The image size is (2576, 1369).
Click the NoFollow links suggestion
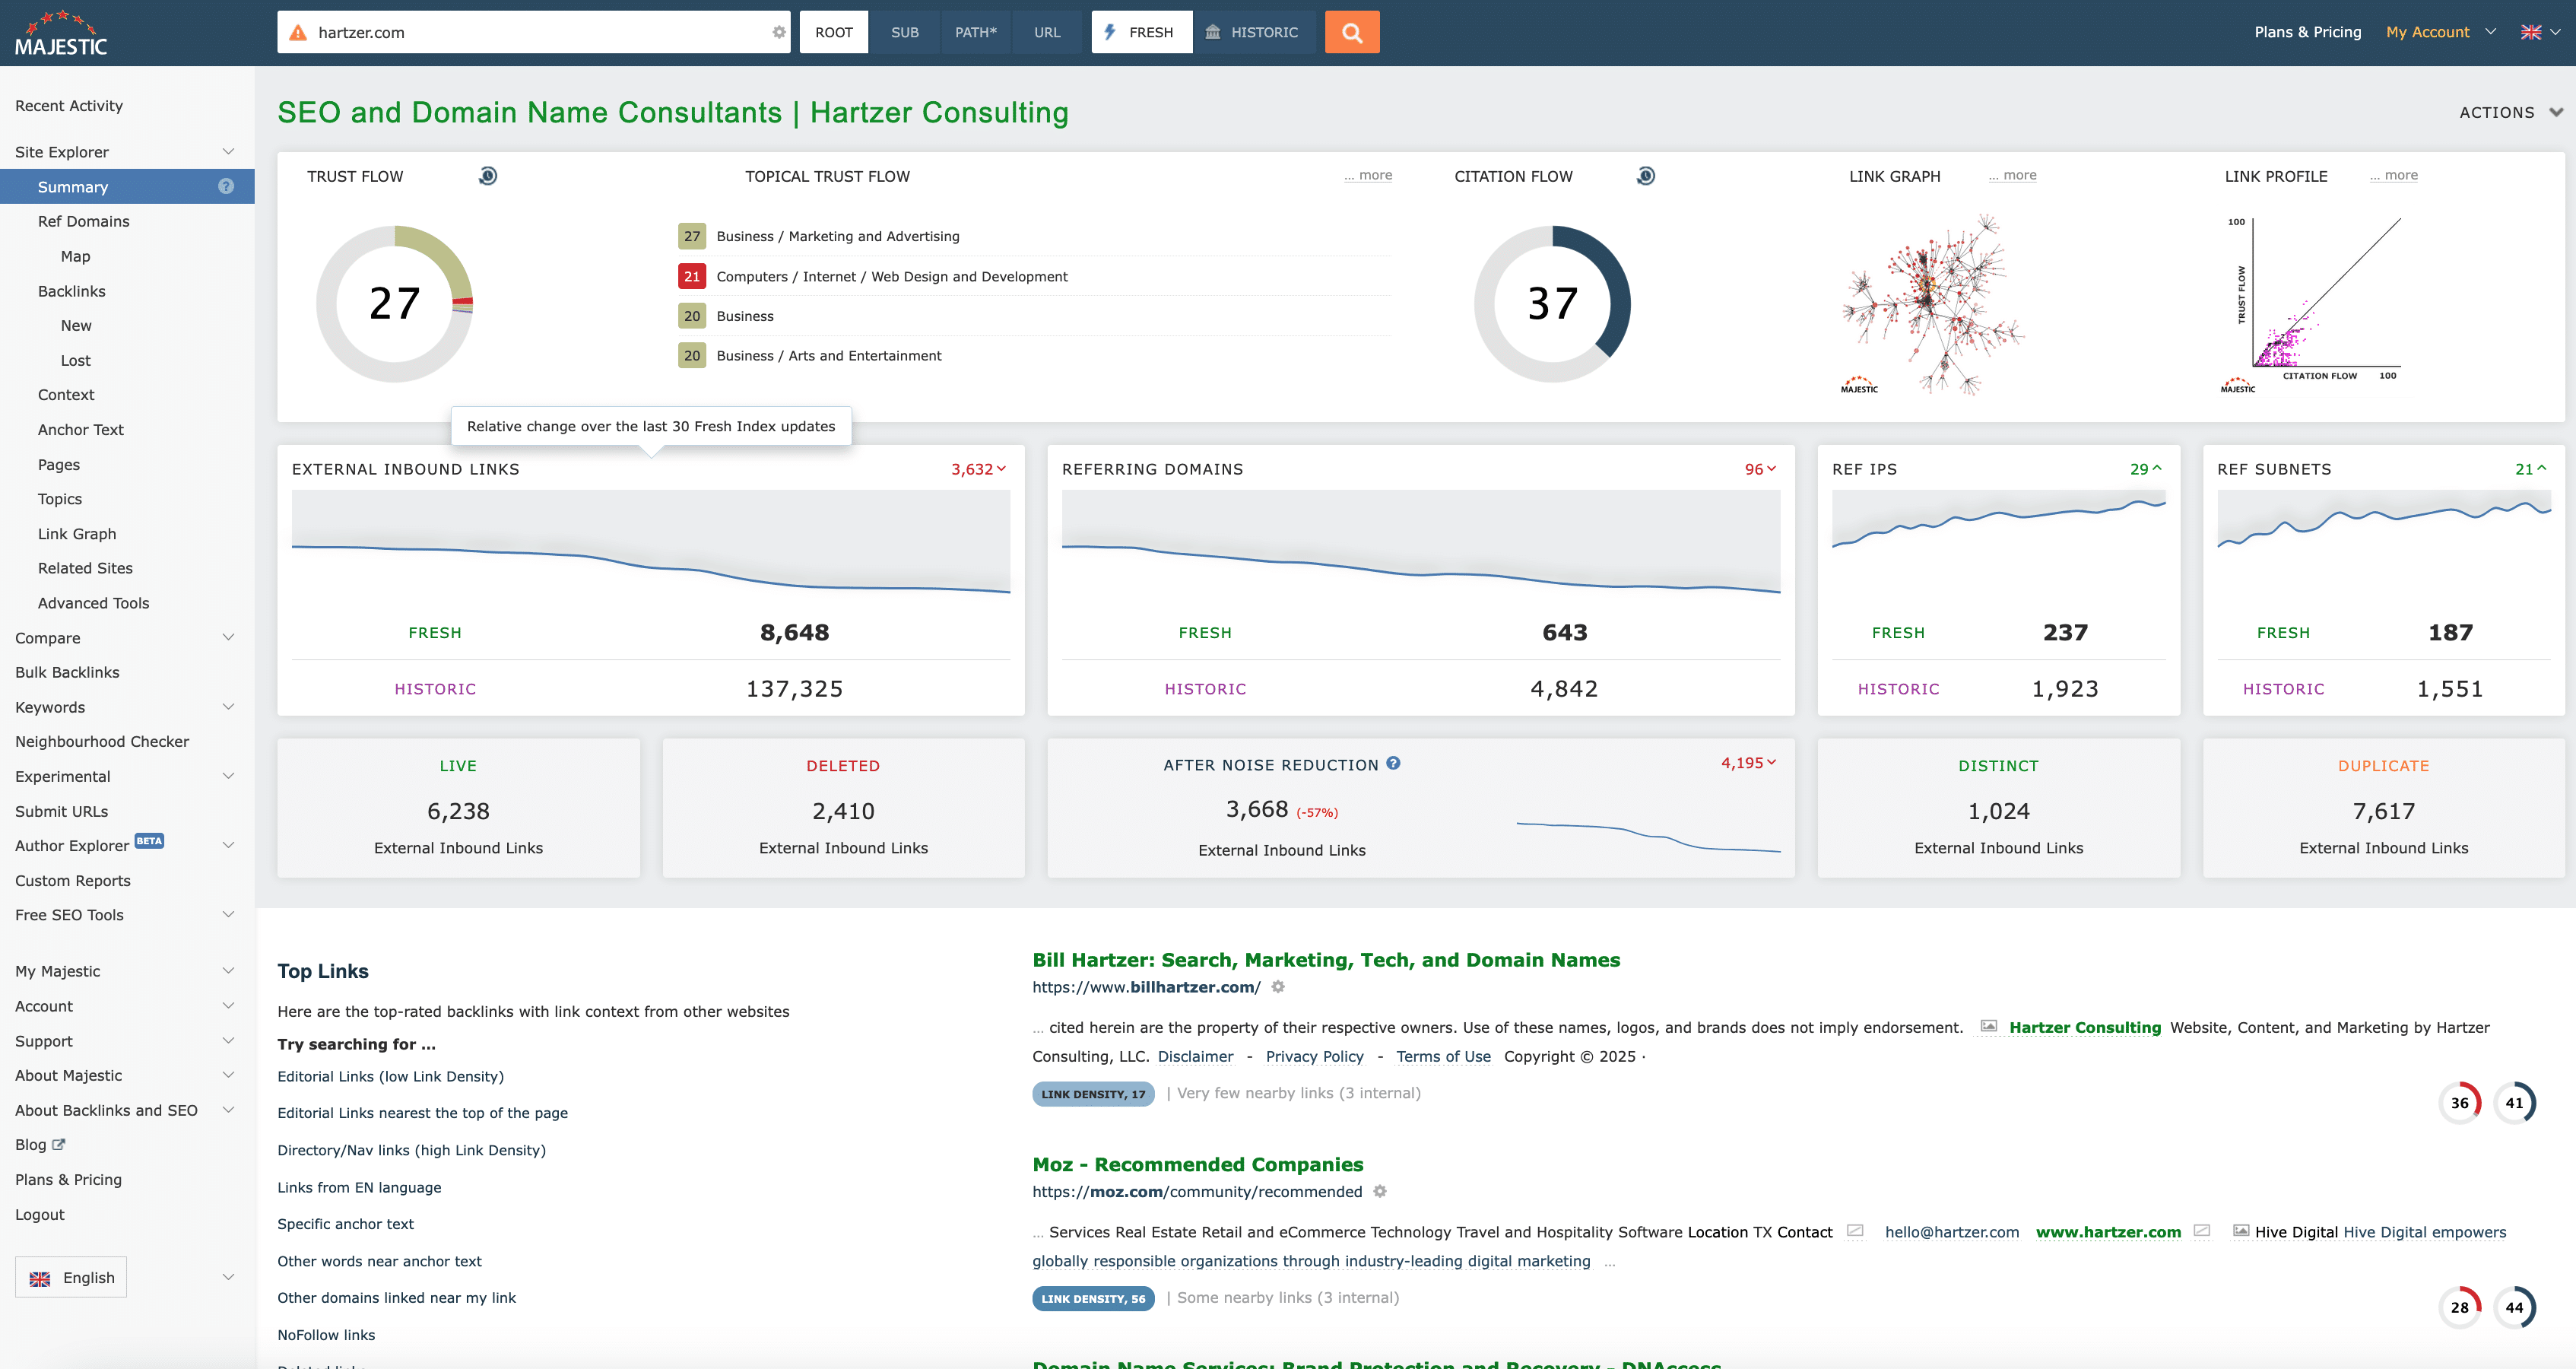326,1335
